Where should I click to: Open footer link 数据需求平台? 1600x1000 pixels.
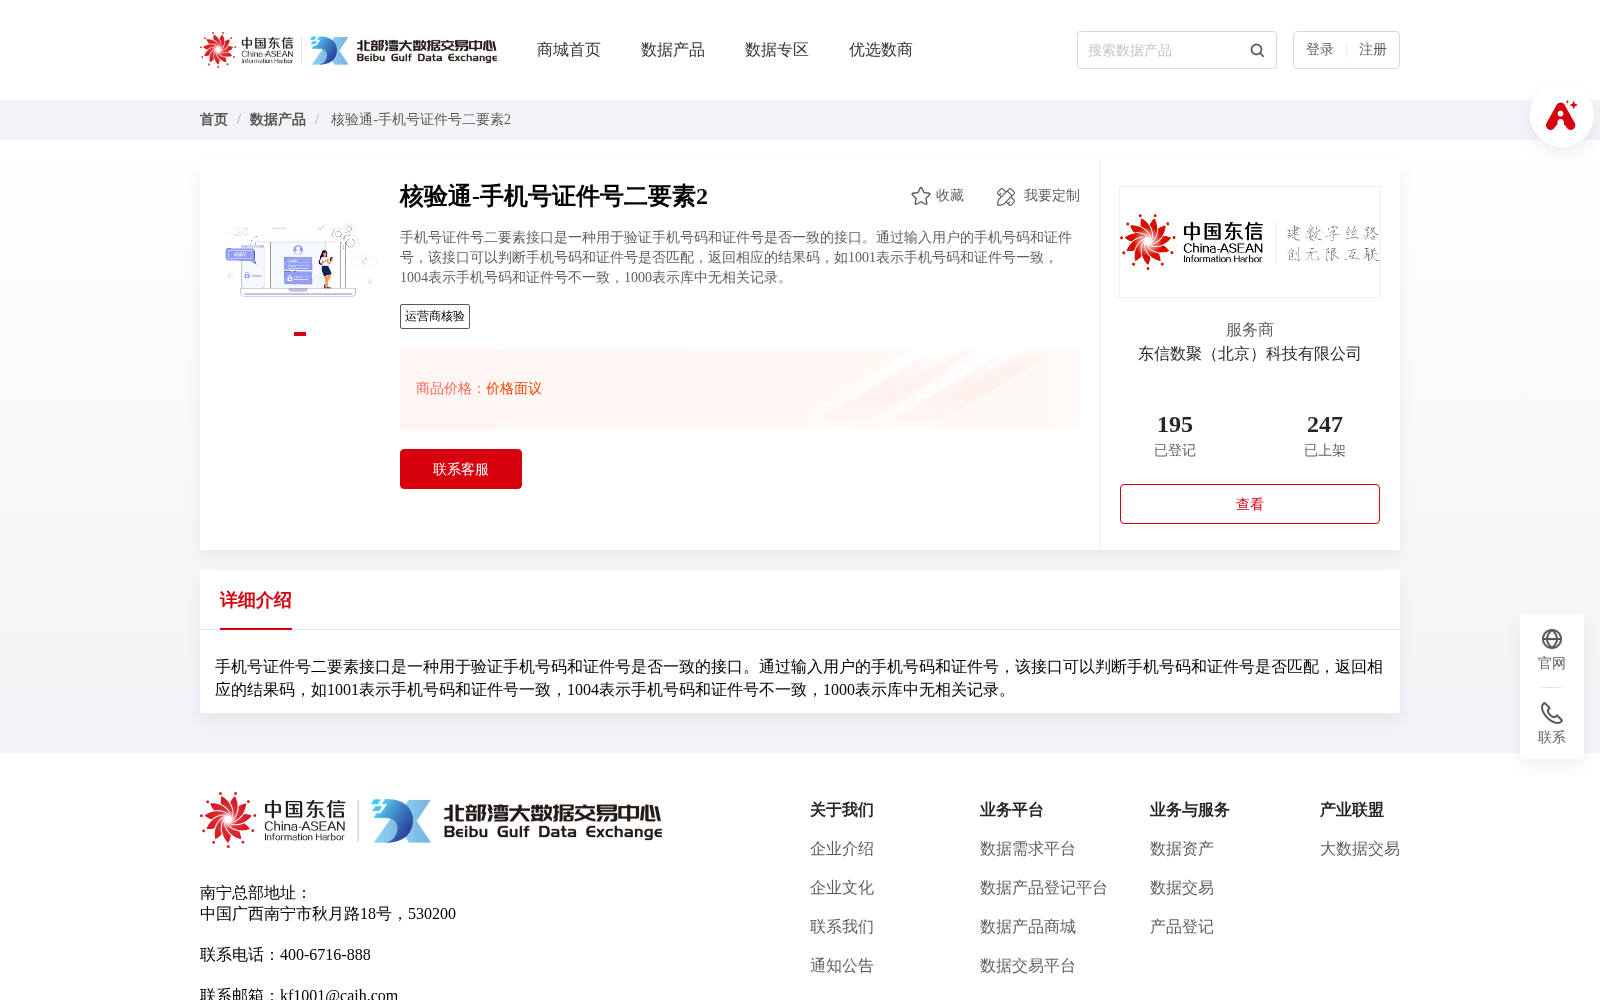click(1028, 849)
